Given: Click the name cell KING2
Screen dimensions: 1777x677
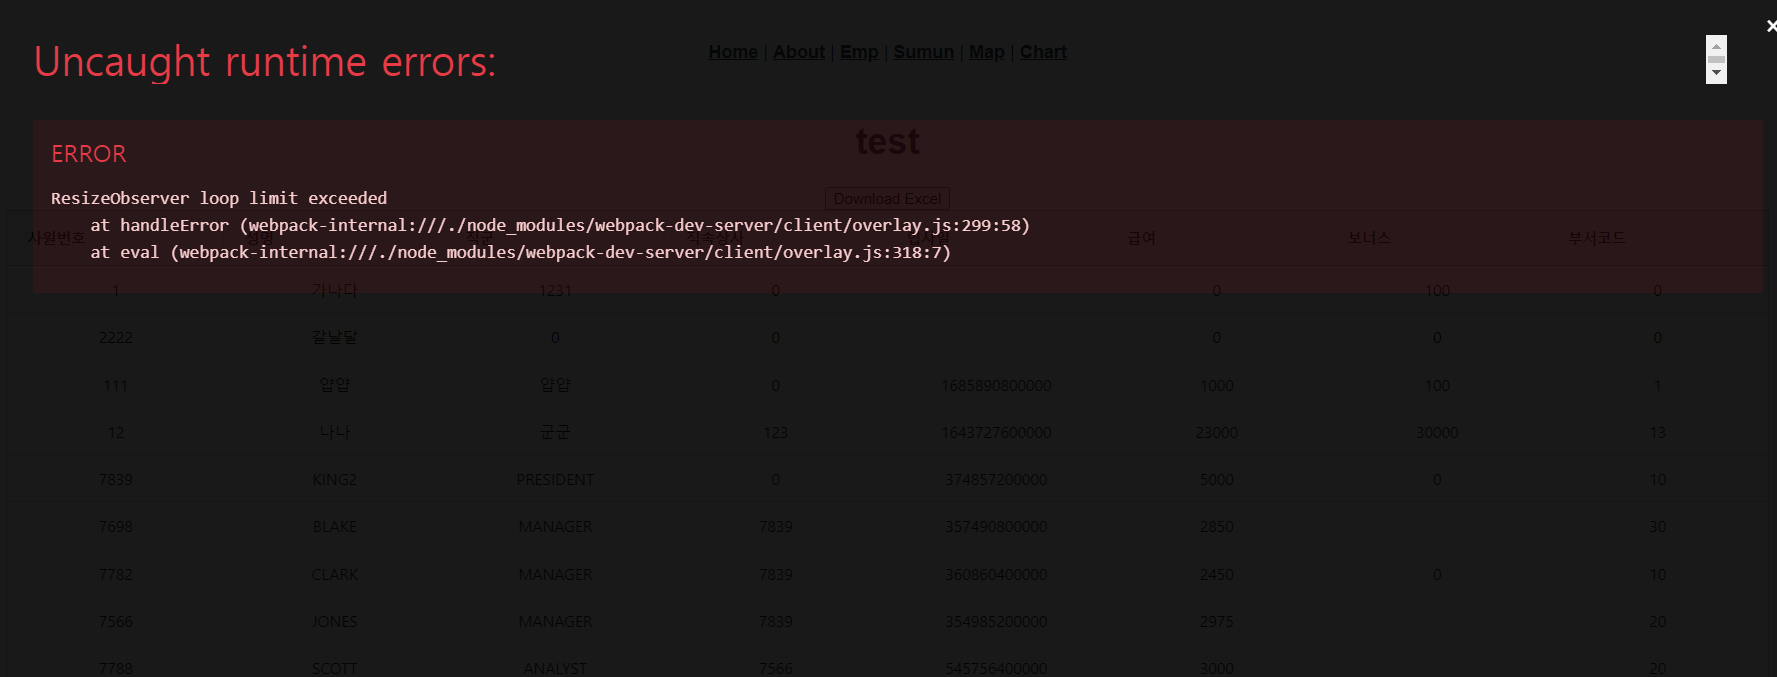Looking at the screenshot, I should point(335,480).
